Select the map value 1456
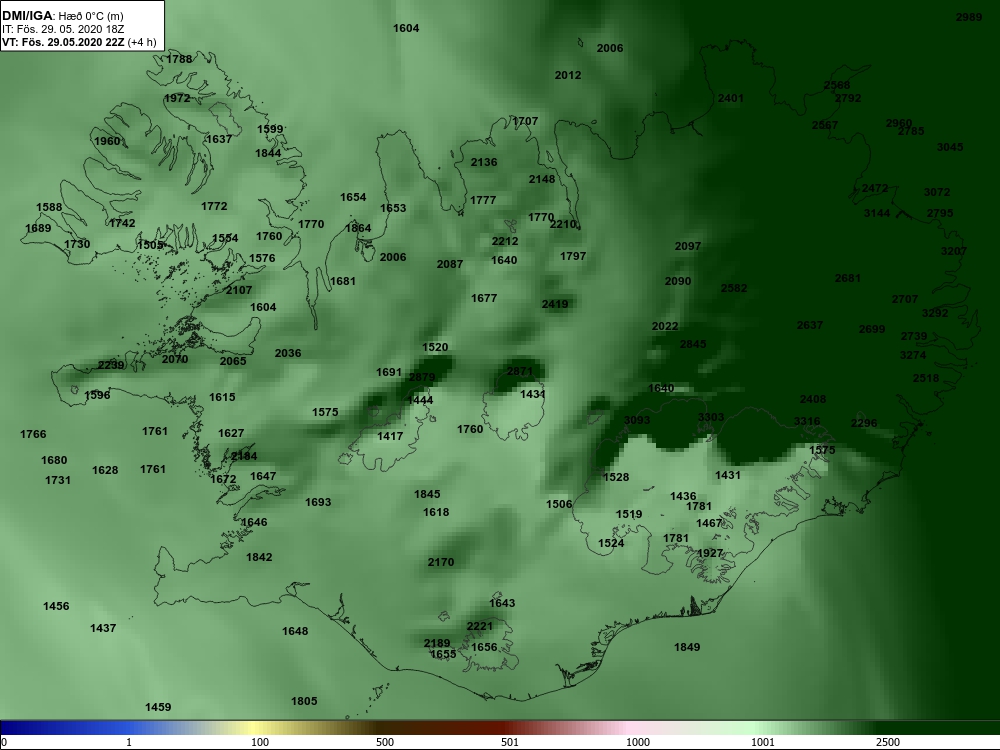The width and height of the screenshot is (1000, 750). (55, 607)
